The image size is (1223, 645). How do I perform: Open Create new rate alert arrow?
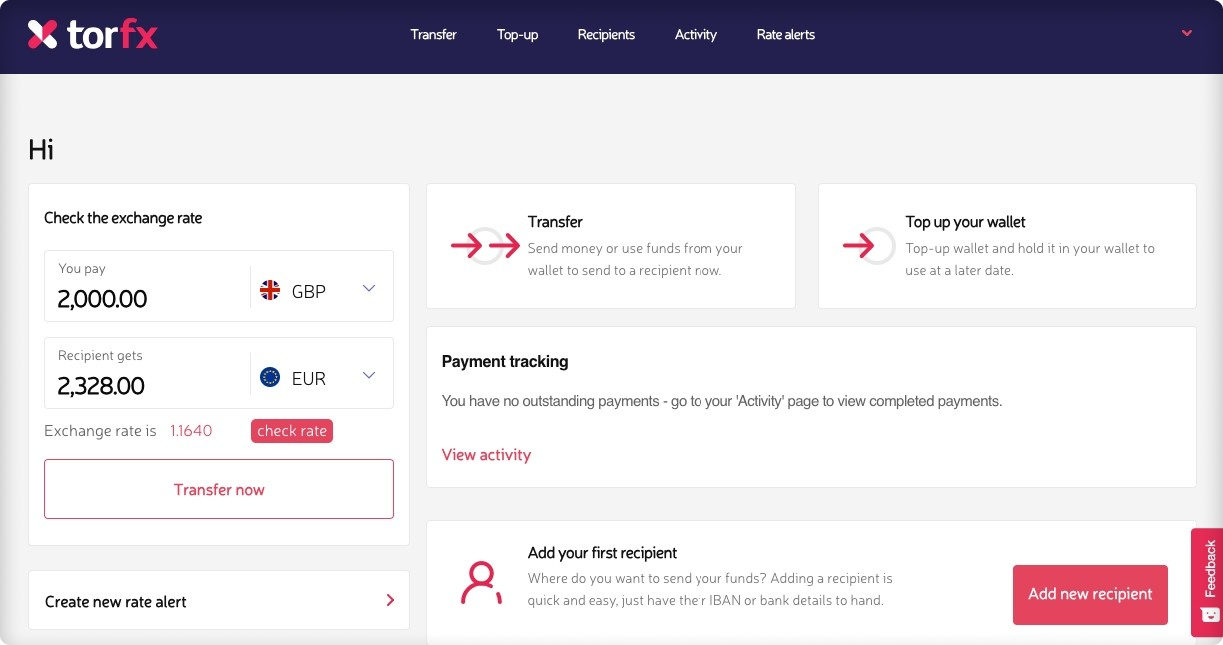click(x=390, y=601)
